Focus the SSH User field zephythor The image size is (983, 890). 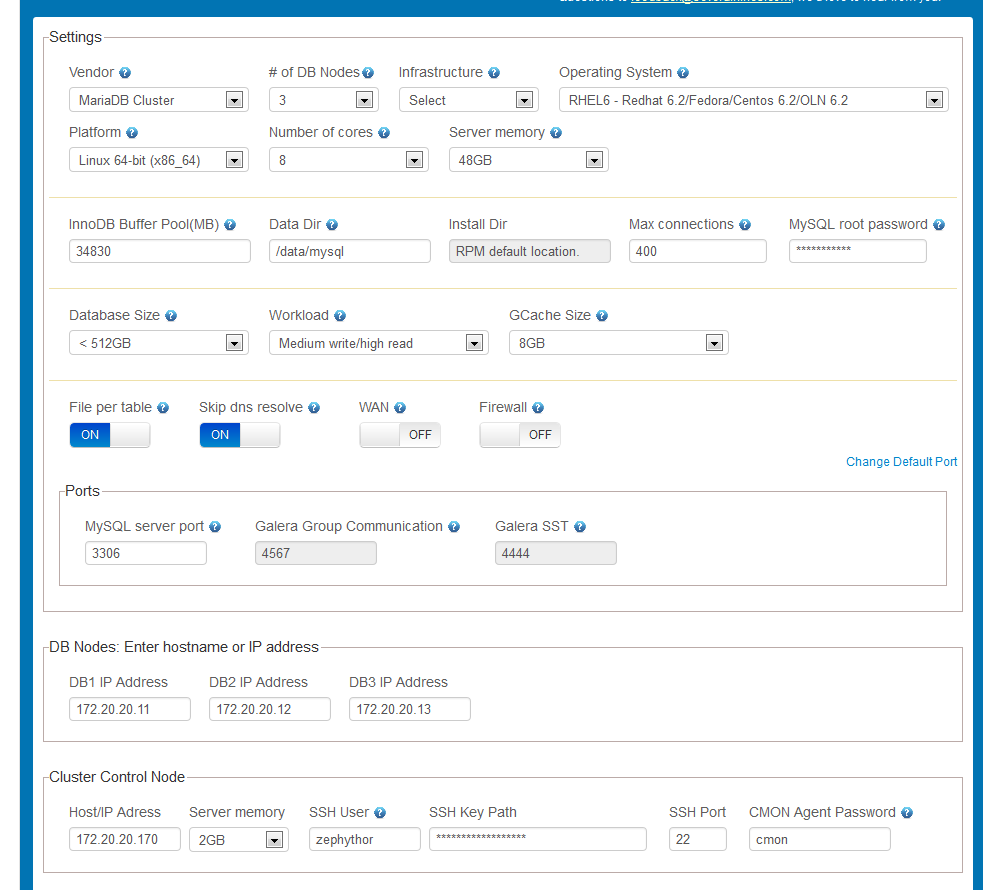(x=365, y=840)
